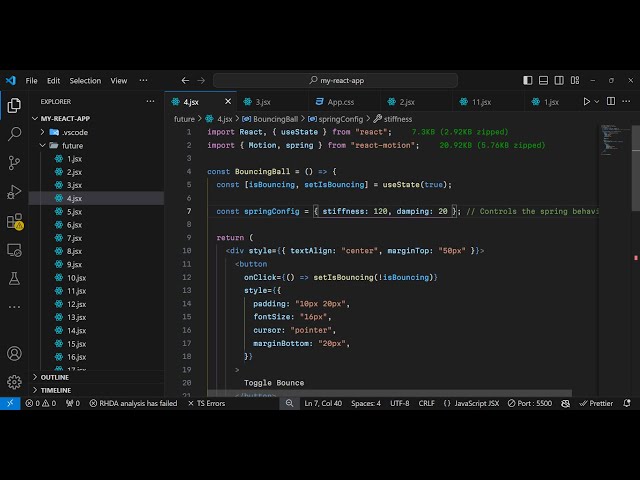Open the Selection menu
Screen dimensions: 640x480
point(85,80)
